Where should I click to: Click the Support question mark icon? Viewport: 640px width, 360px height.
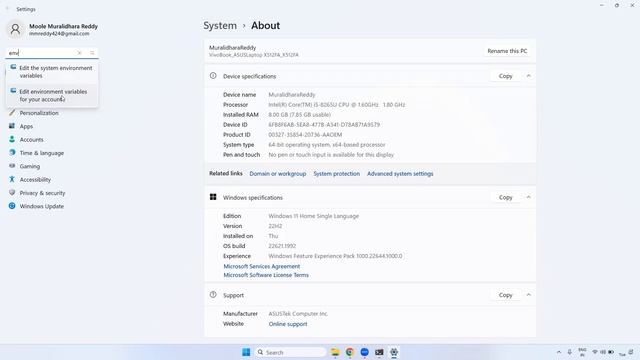pyautogui.click(x=213, y=295)
